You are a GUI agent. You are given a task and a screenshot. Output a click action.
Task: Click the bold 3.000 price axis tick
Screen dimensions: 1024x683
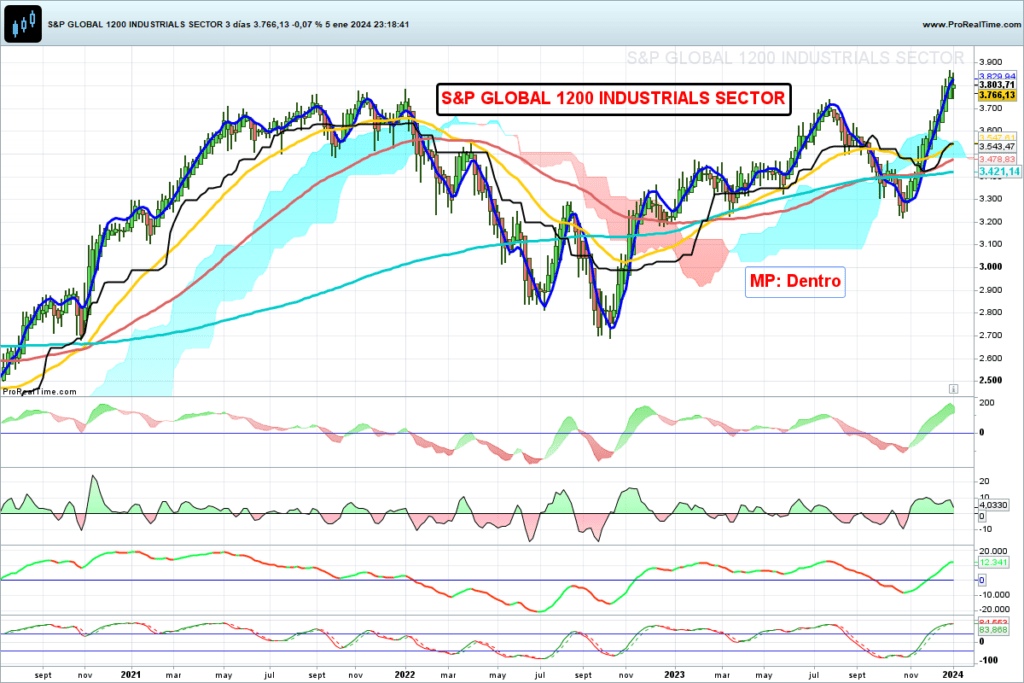pos(991,266)
